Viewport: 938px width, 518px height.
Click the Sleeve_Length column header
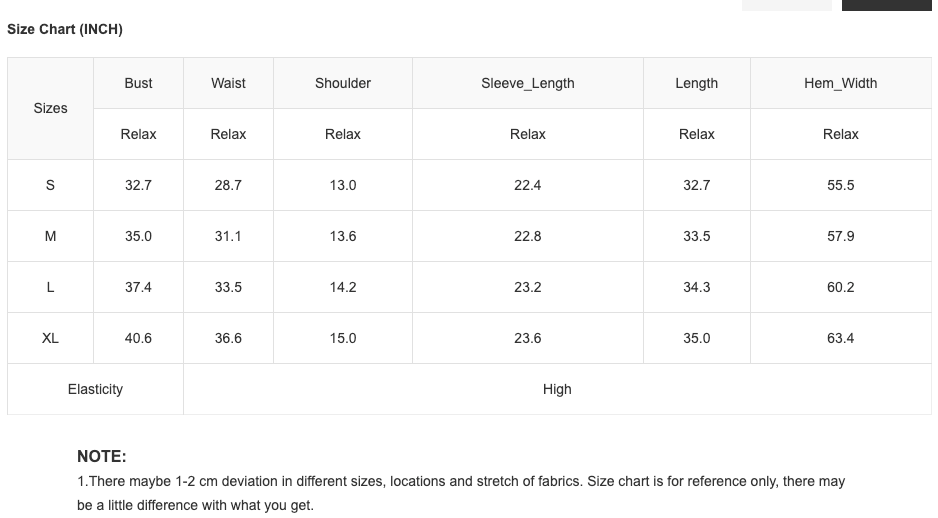pos(528,83)
